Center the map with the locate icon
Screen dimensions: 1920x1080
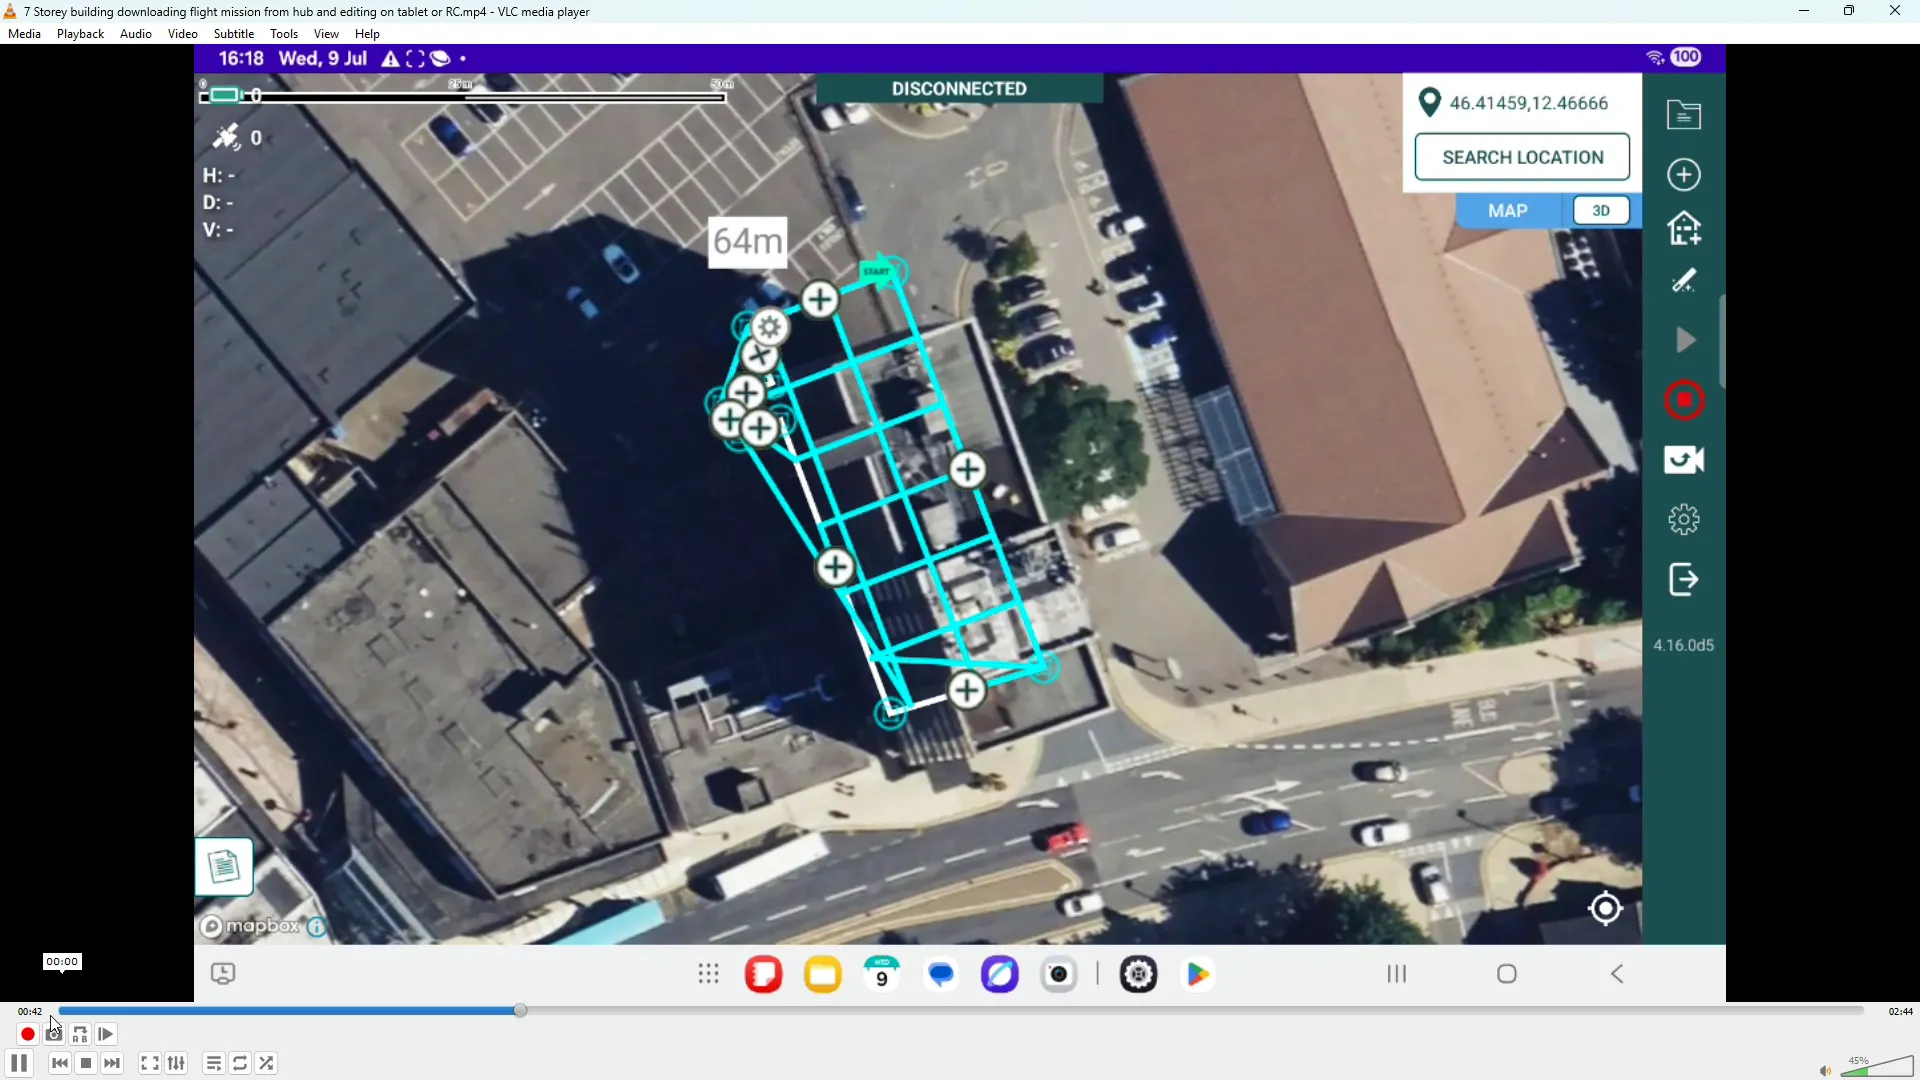[1605, 908]
